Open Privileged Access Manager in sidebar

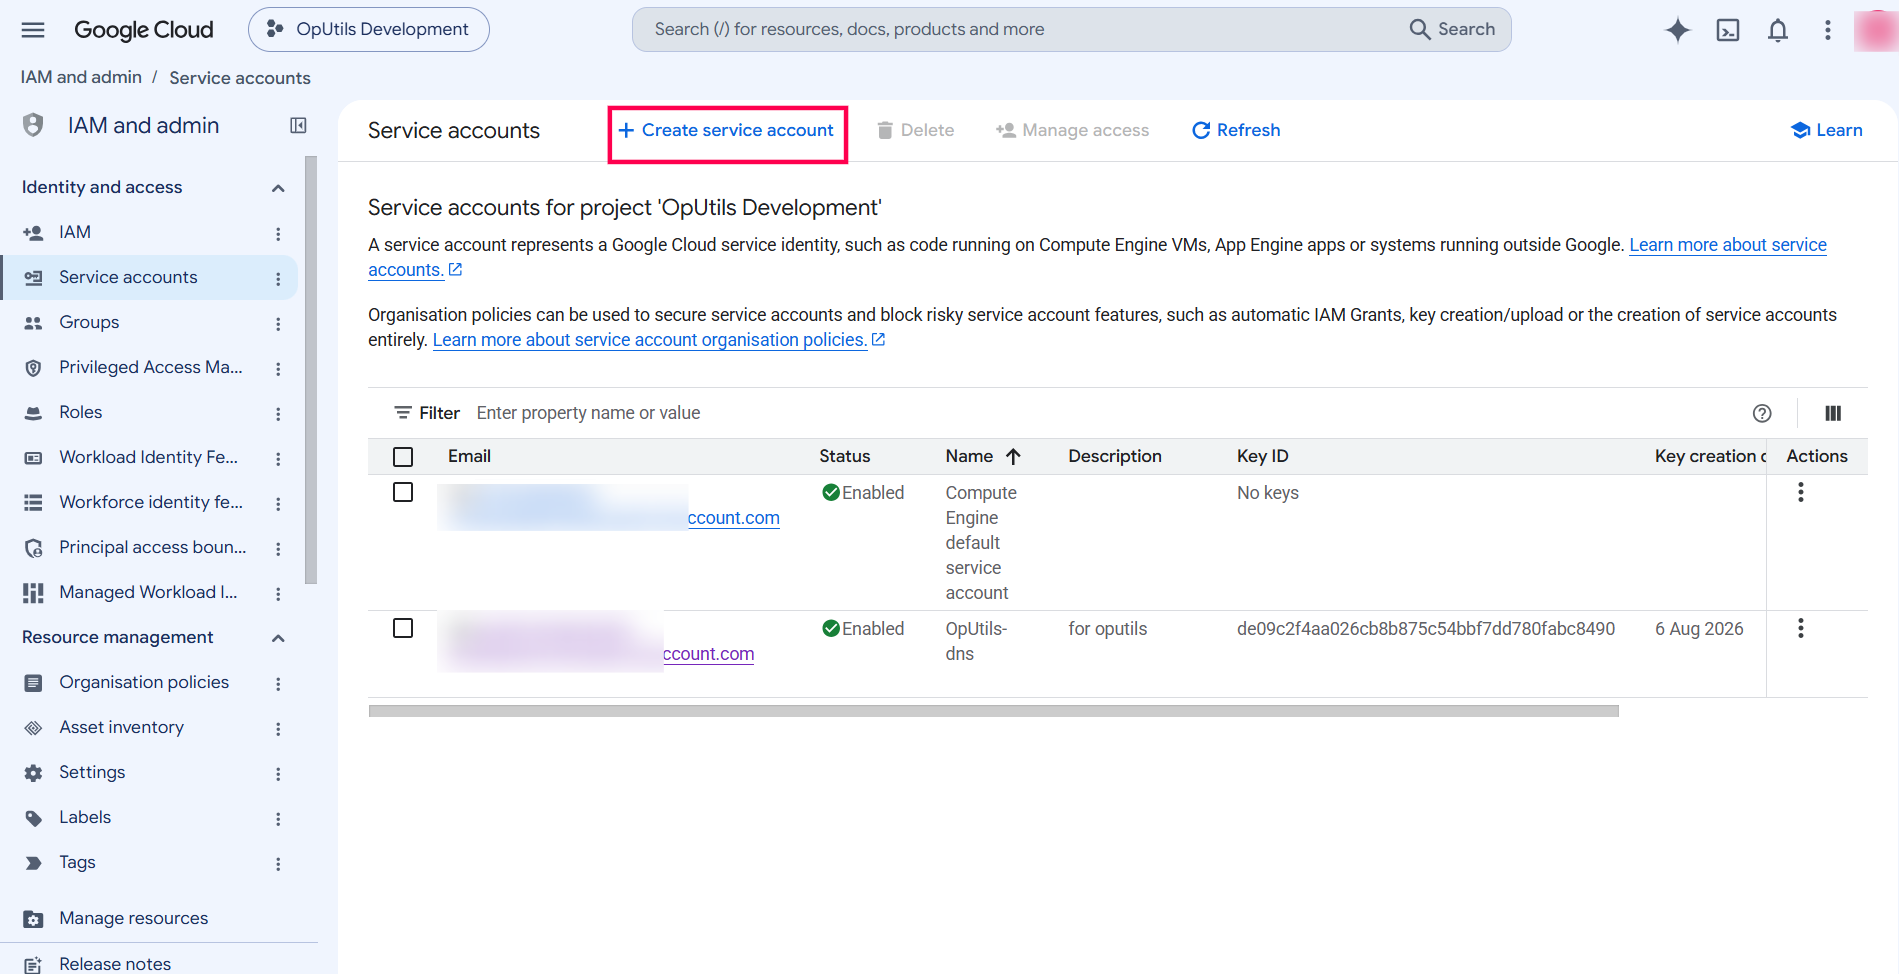pyautogui.click(x=150, y=367)
